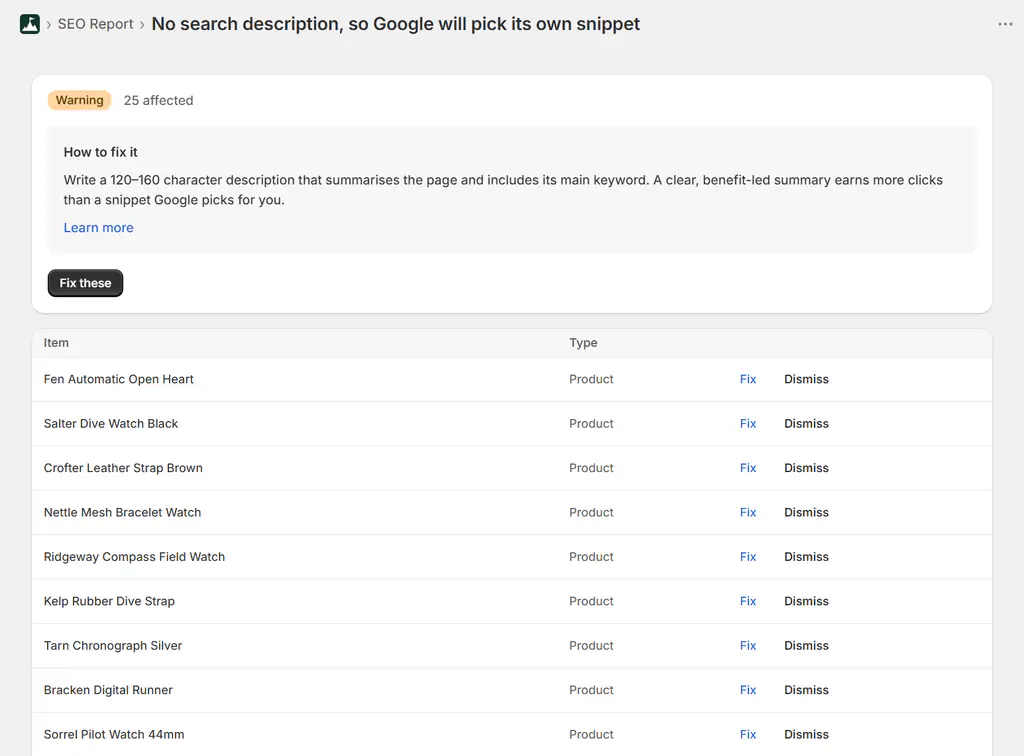Dismiss Ridgeway Compass Field Watch
Viewport: 1024px width, 756px height.
click(x=806, y=557)
